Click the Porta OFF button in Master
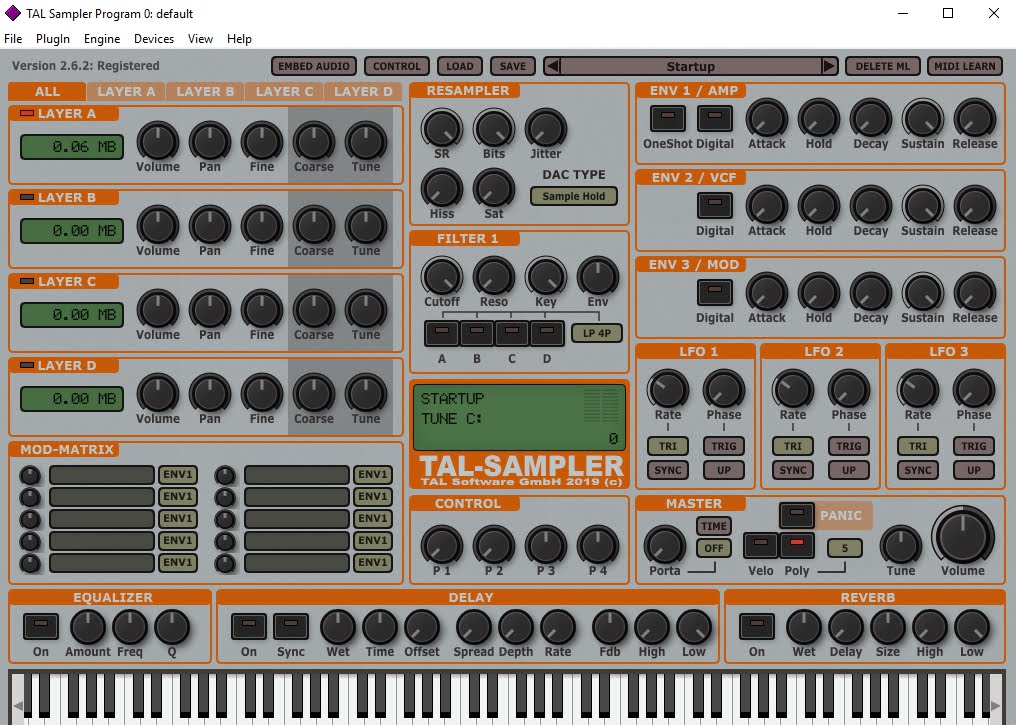 pos(714,548)
